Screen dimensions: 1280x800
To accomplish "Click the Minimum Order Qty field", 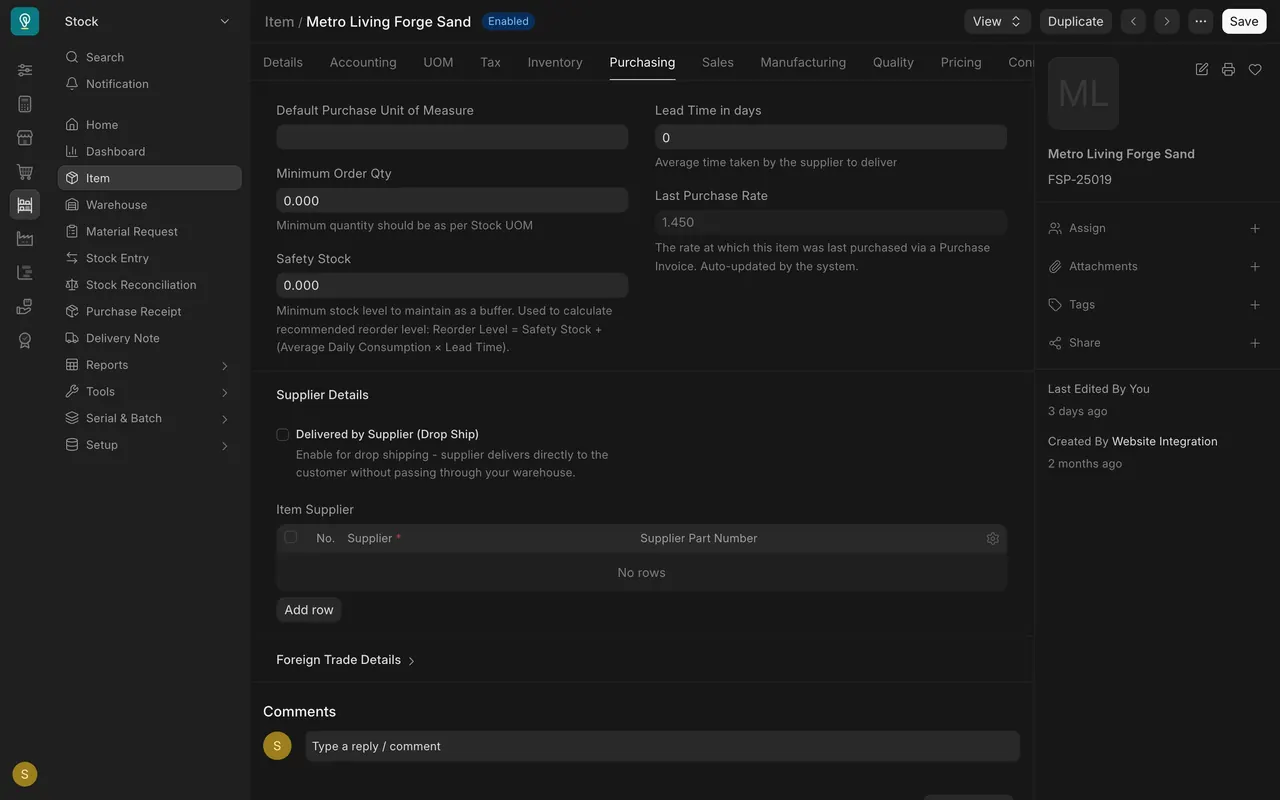I will pyautogui.click(x=452, y=200).
